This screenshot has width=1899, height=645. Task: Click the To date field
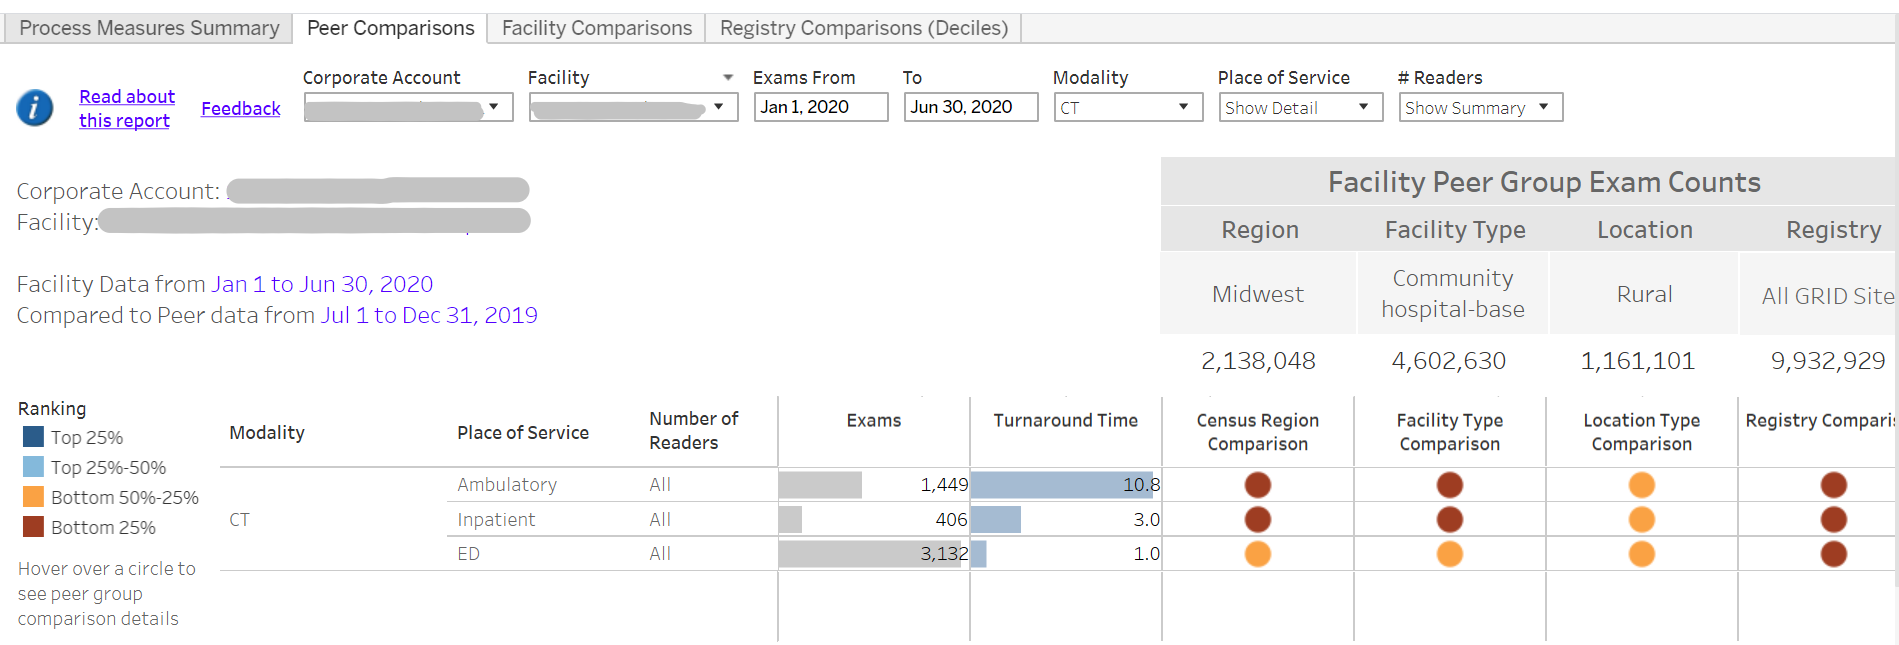(970, 107)
